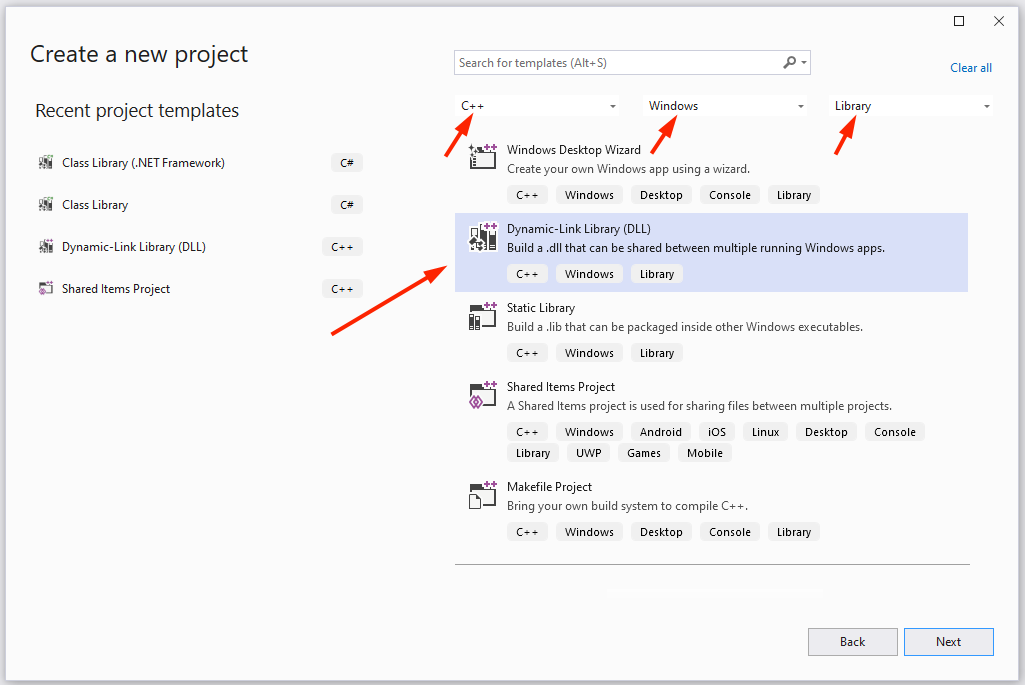The width and height of the screenshot is (1025, 685).
Task: Click the Windows Desktop Wizard template icon
Action: pos(483,156)
